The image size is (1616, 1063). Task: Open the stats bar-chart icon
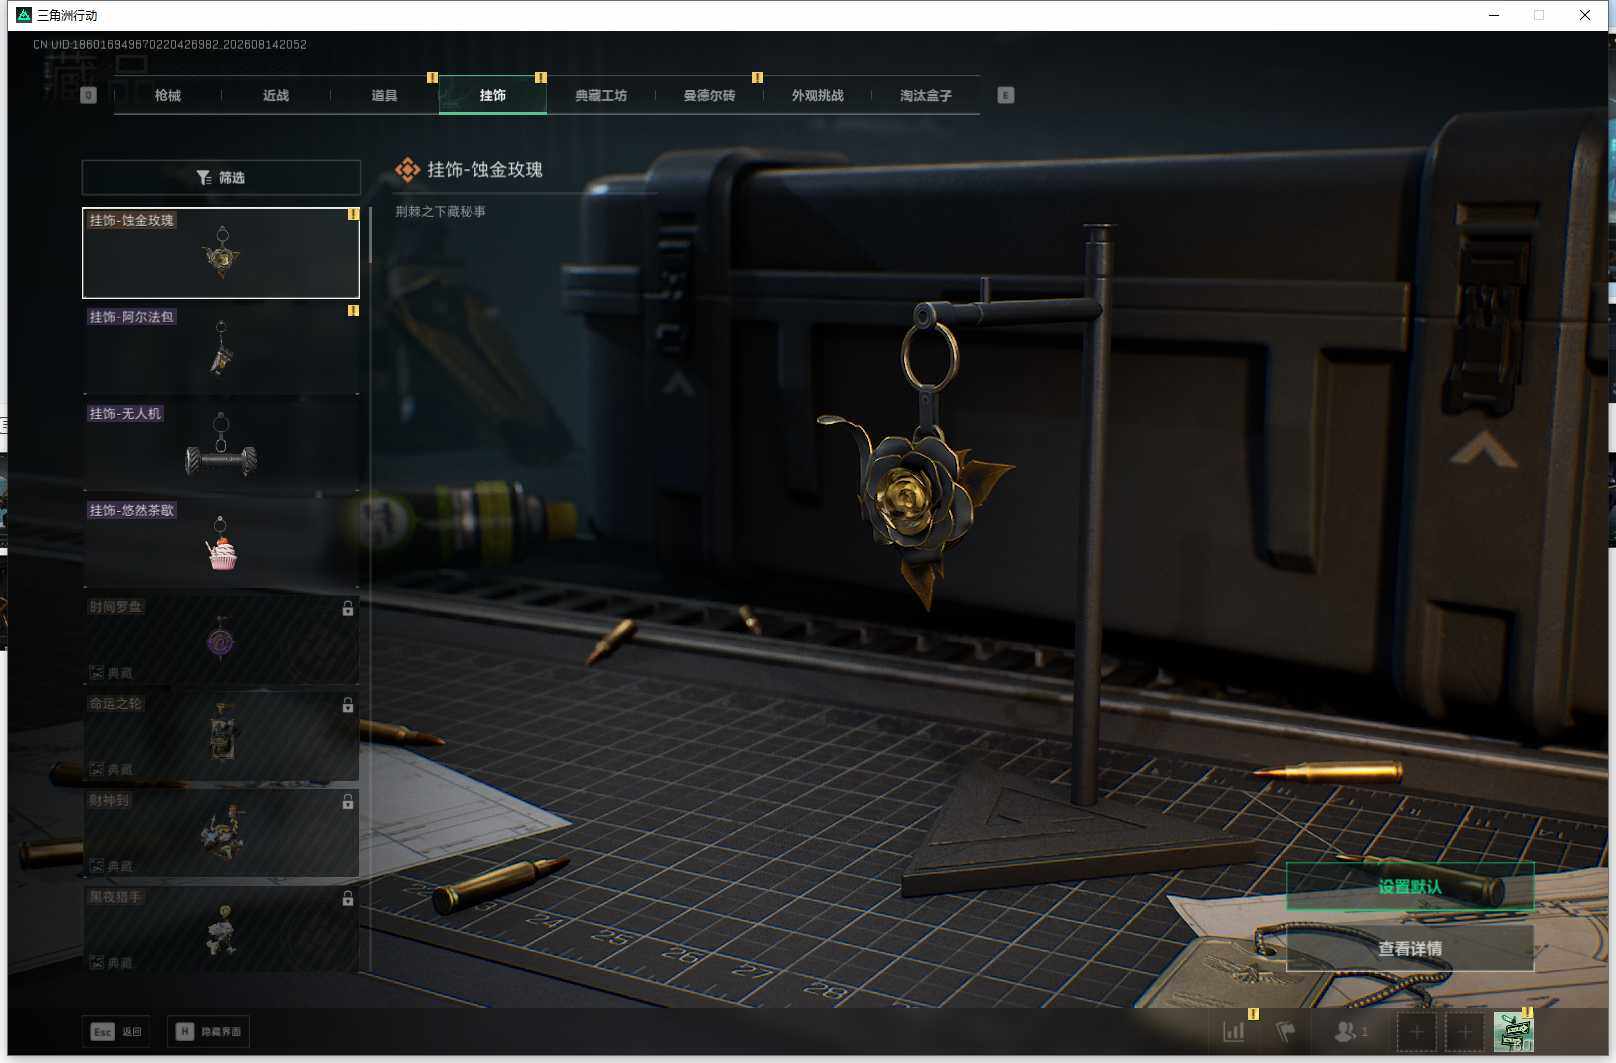tap(1234, 1031)
